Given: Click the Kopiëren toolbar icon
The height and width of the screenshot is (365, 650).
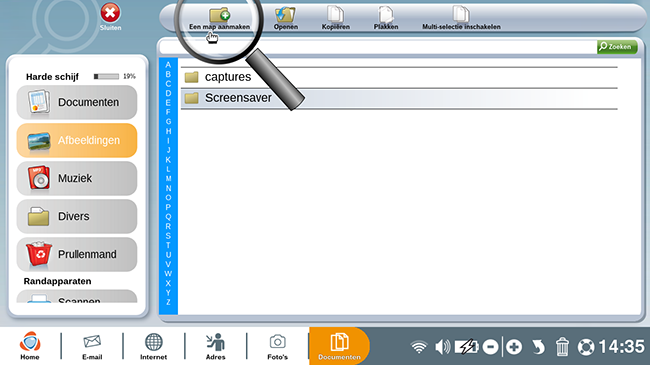Looking at the screenshot, I should [335, 14].
